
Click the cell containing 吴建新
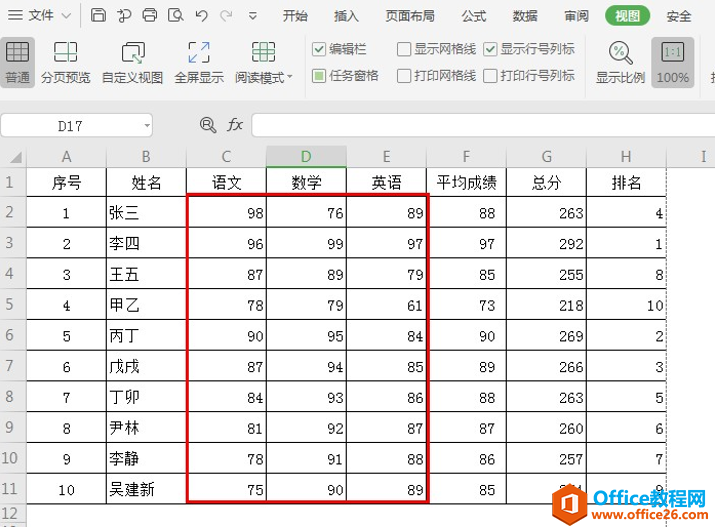(146, 489)
